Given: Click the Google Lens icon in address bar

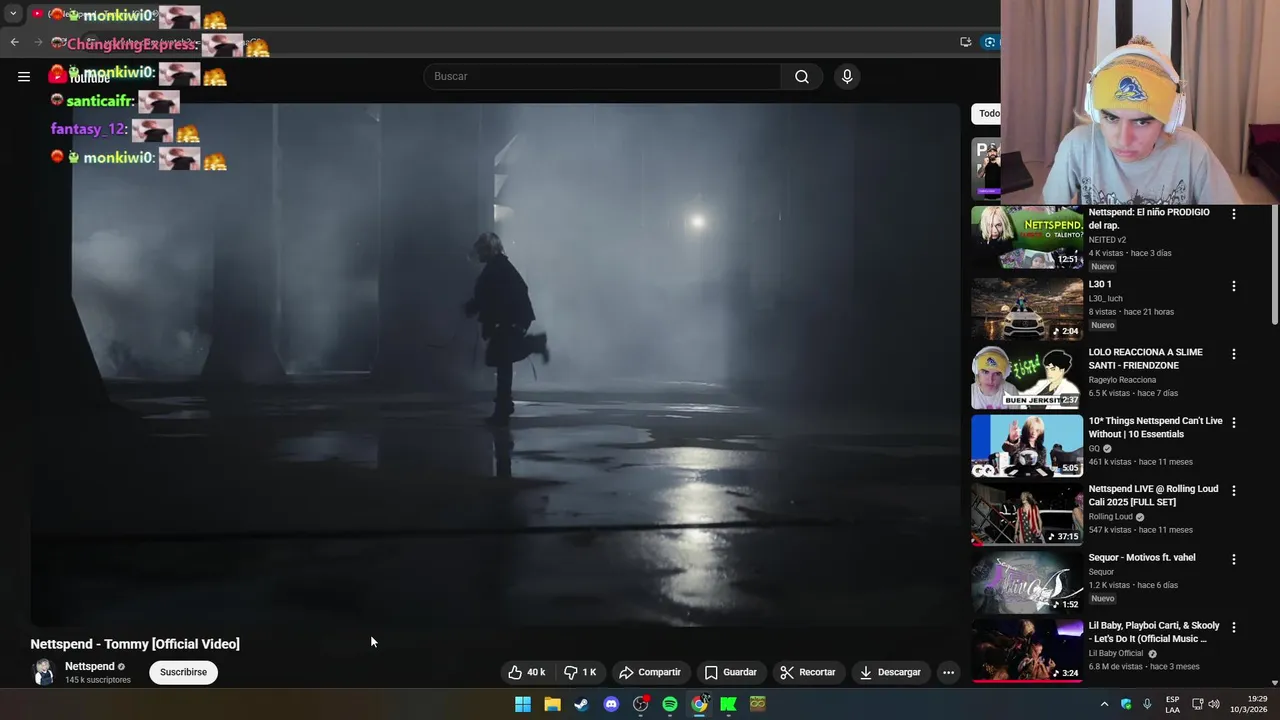Looking at the screenshot, I should [x=989, y=42].
